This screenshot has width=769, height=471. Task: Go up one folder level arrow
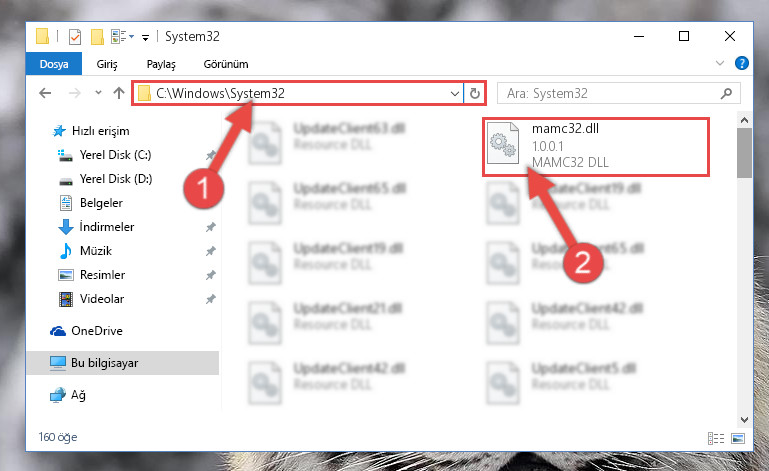(119, 93)
